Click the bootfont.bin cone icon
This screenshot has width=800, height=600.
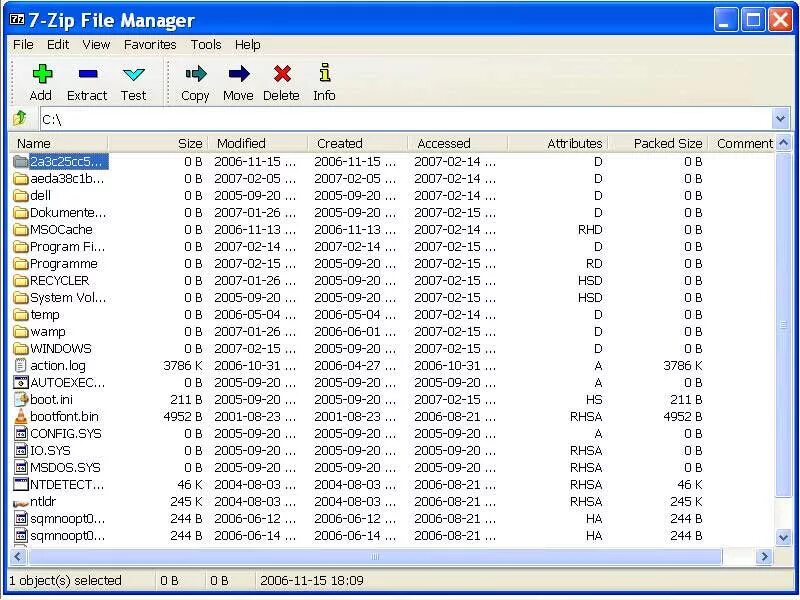pos(20,416)
